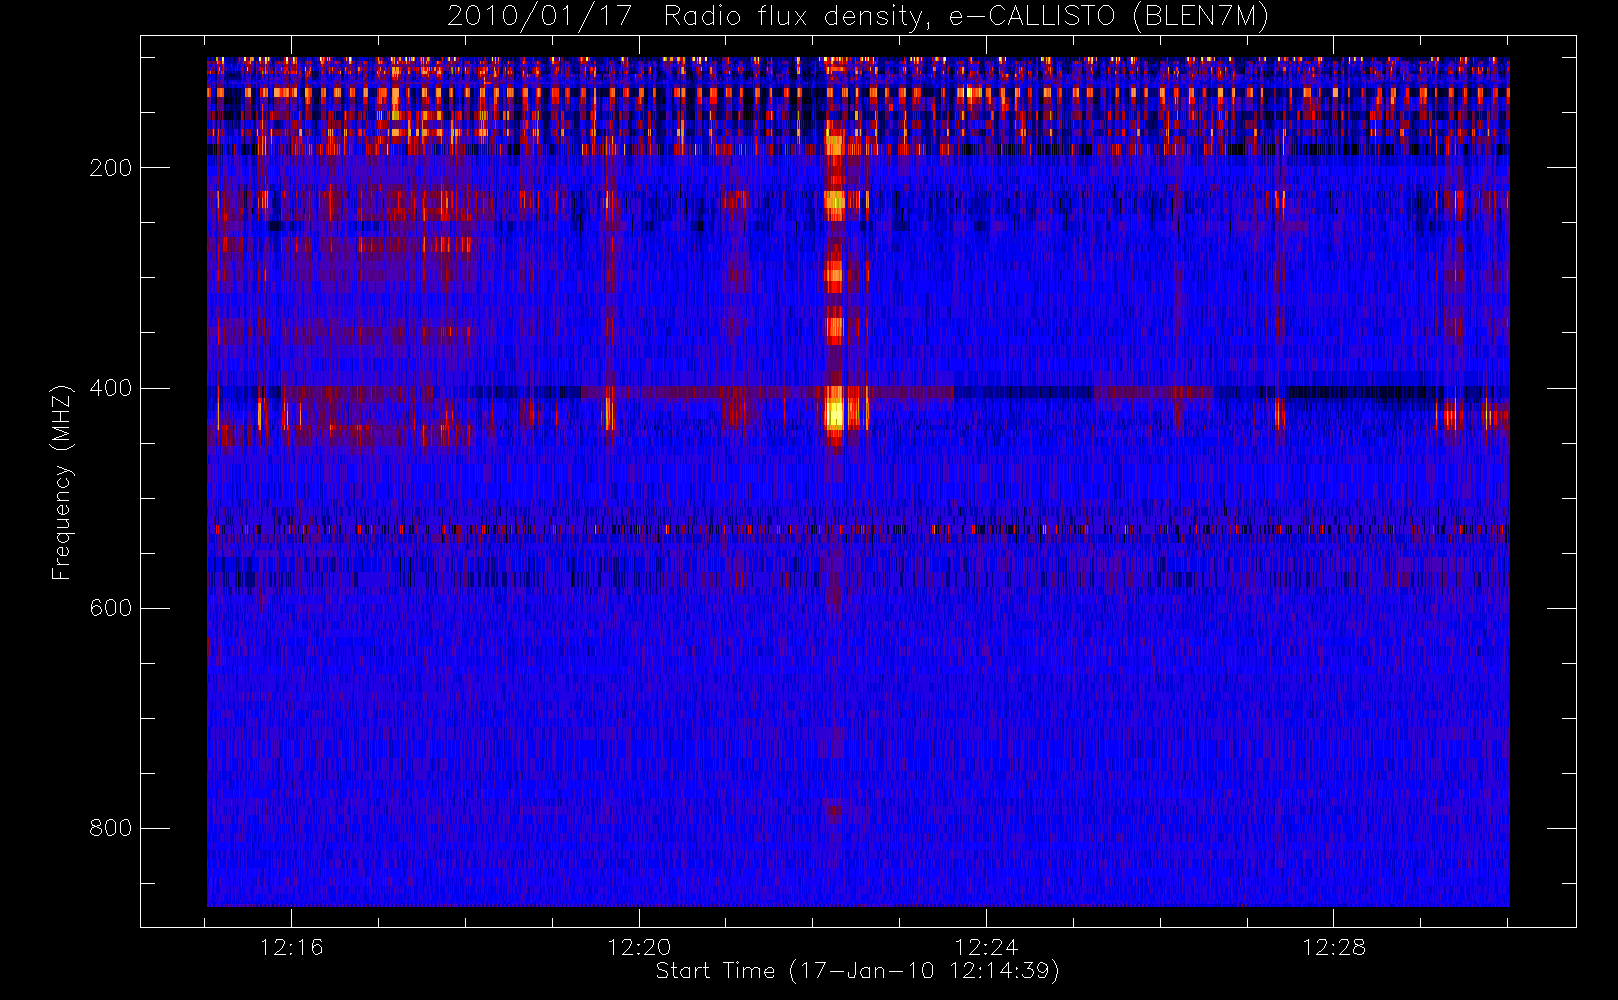The width and height of the screenshot is (1618, 1000).
Task: Click the bright yellow burst near 400 MHz
Action: pos(834,412)
